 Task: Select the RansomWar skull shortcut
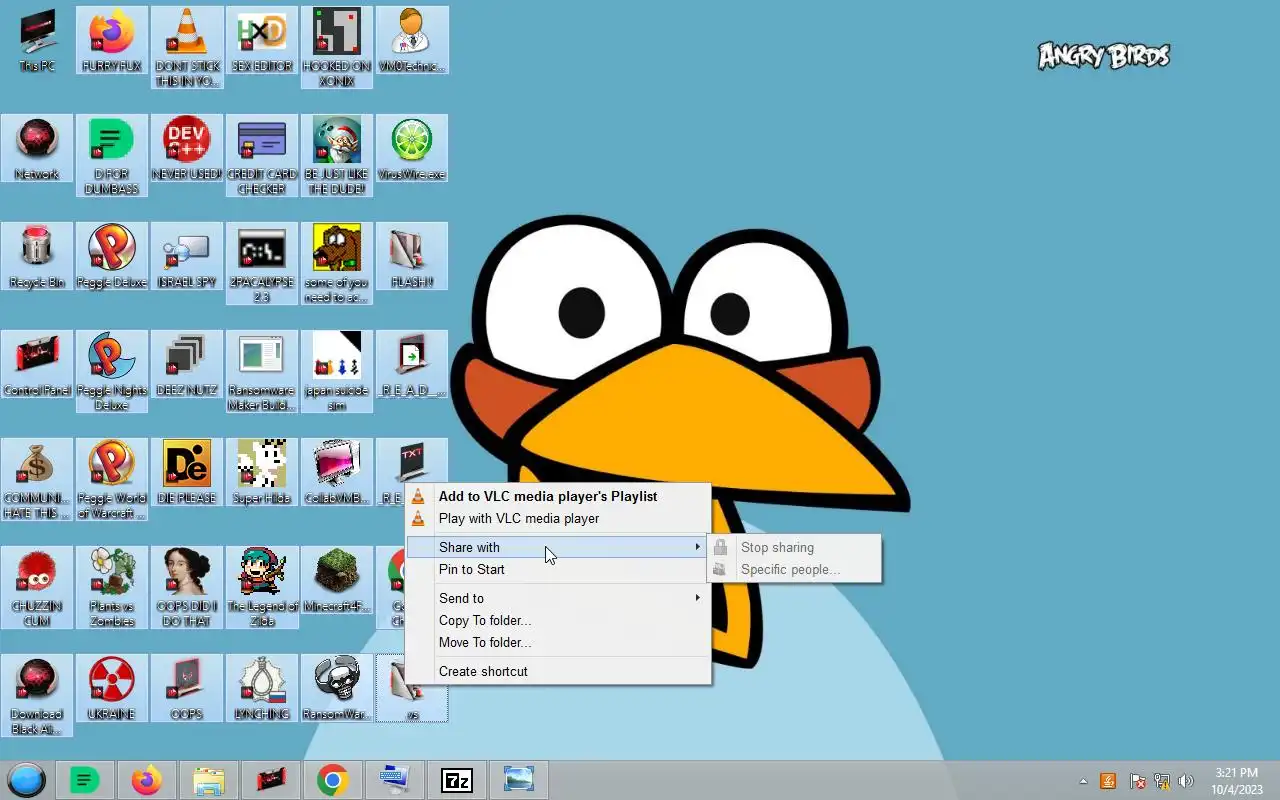tap(337, 689)
